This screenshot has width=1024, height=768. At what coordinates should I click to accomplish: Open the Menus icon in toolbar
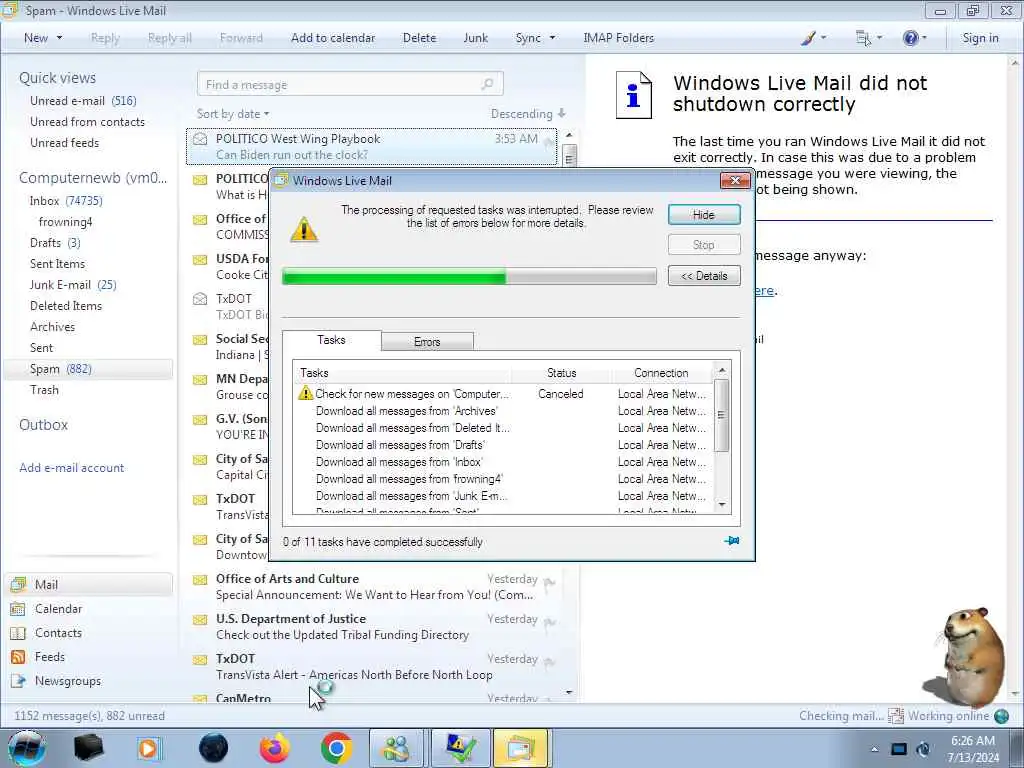(x=863, y=38)
